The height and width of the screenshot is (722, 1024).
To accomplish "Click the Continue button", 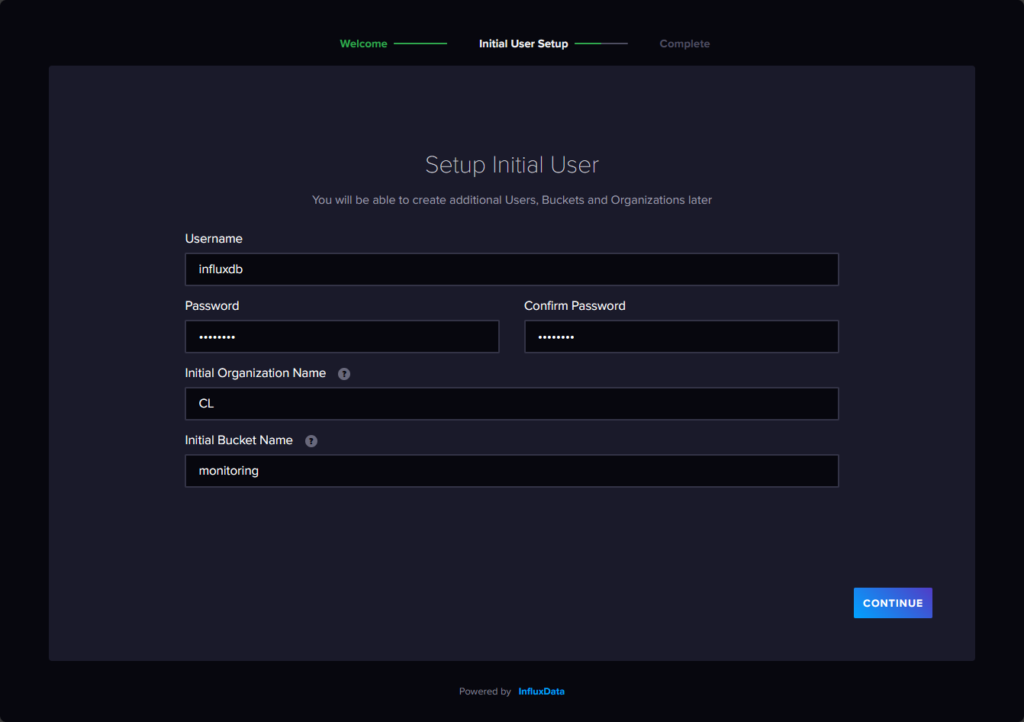I will pos(892,602).
